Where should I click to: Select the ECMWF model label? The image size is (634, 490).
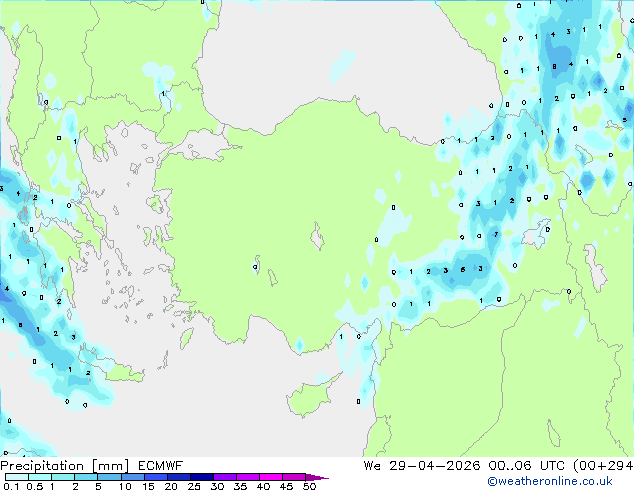pyautogui.click(x=161, y=466)
